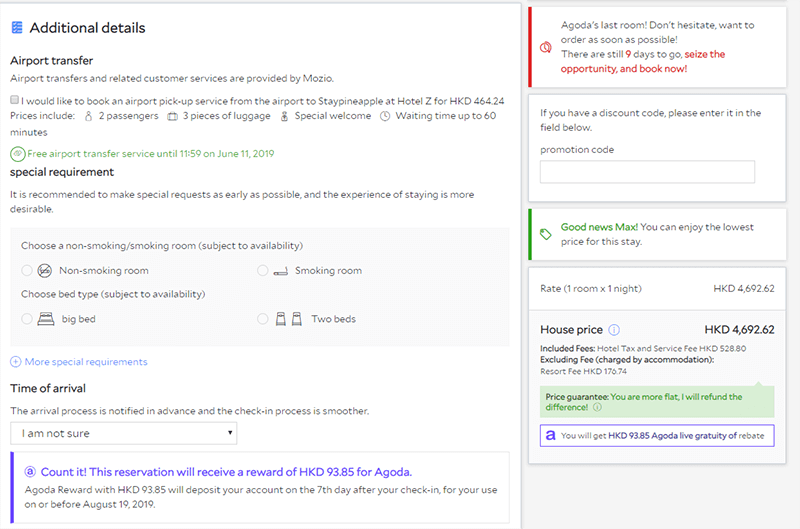This screenshot has height=529, width=800.
Task: Click the red urgency clock icon
Action: [545, 47]
